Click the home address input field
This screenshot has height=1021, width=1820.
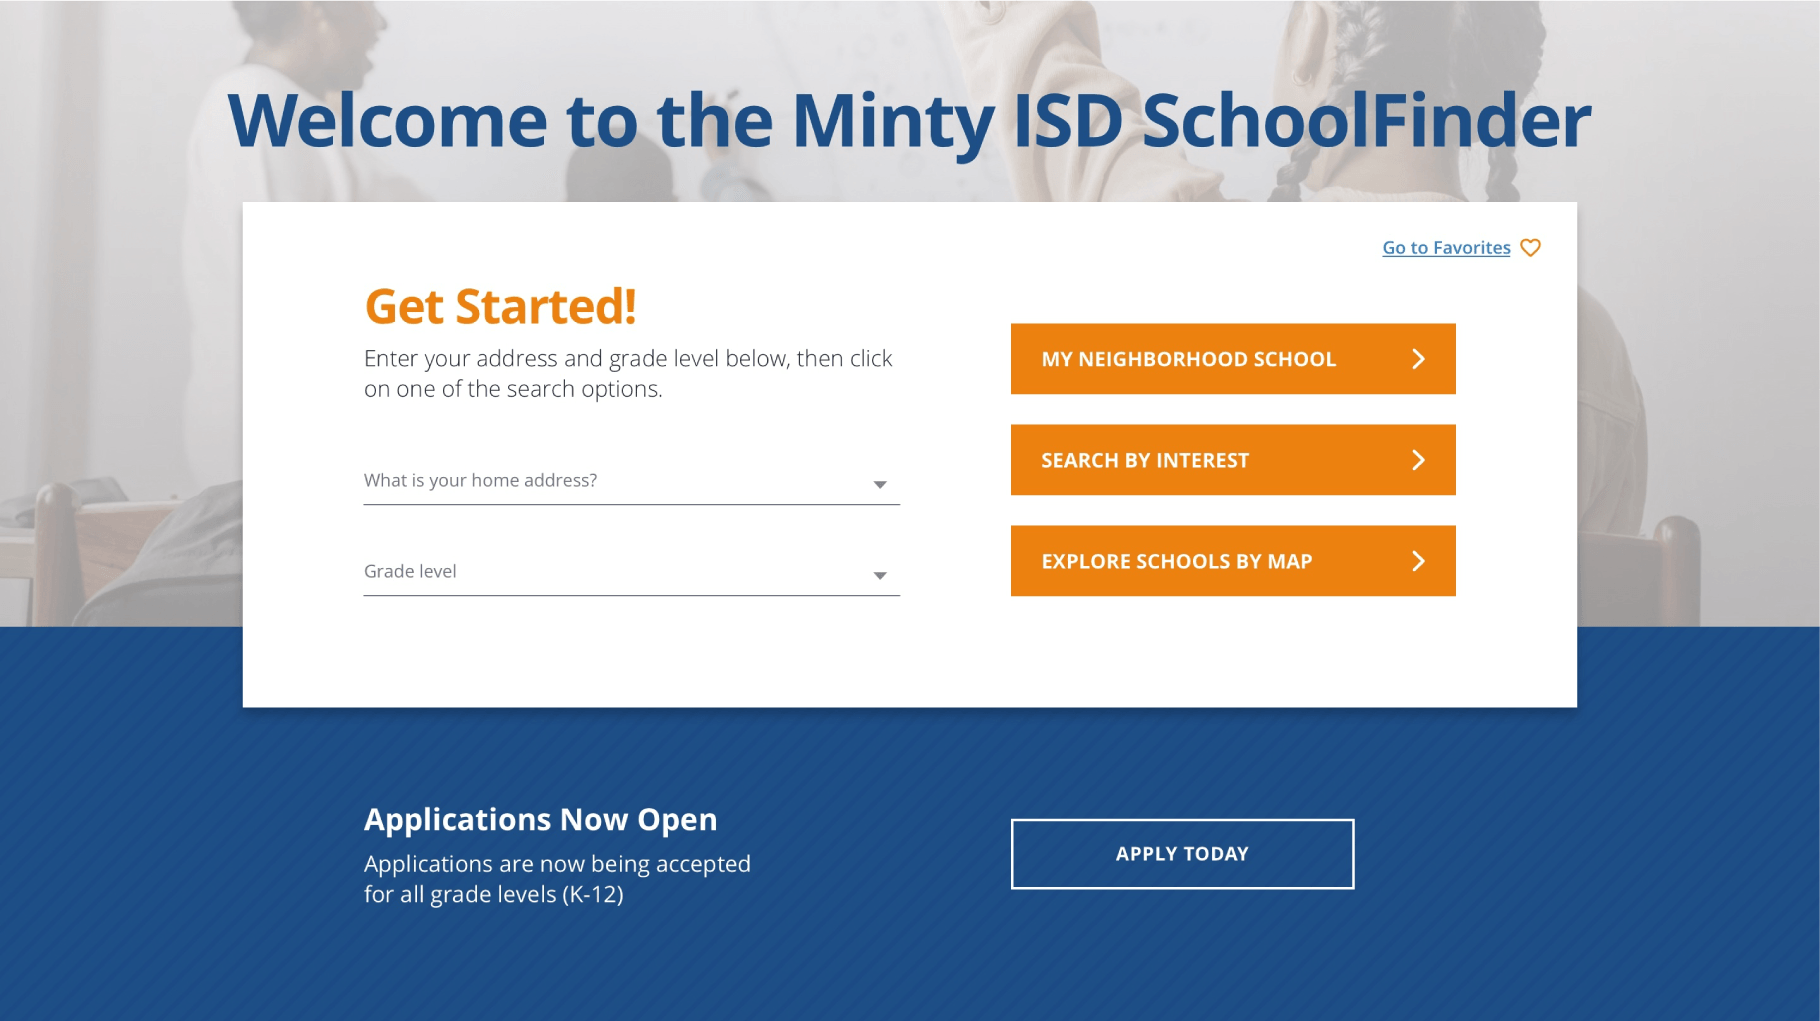[610, 481]
